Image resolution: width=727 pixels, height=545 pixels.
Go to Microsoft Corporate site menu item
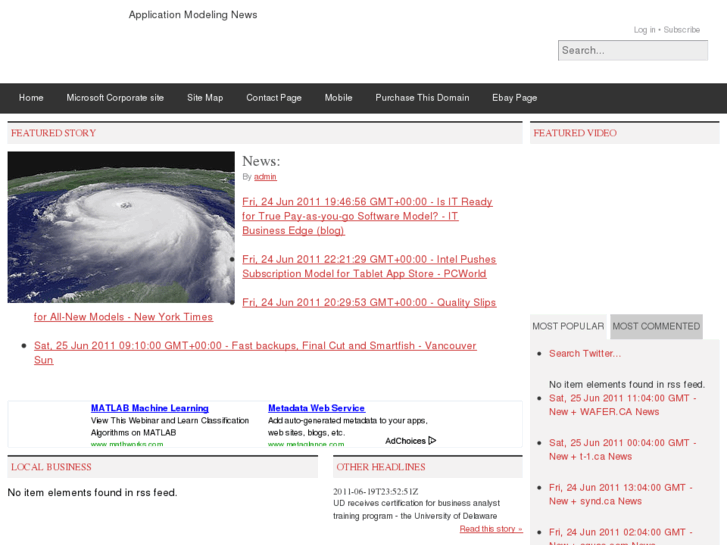click(115, 98)
